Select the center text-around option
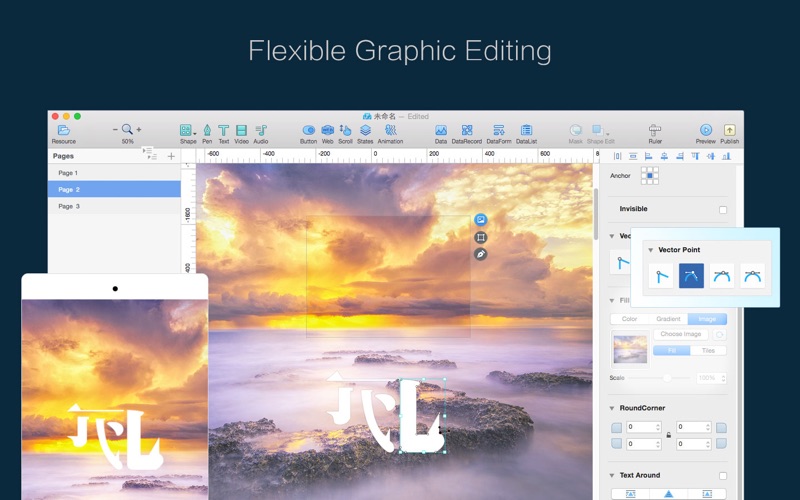Viewport: 800px width, 500px height. point(668,494)
